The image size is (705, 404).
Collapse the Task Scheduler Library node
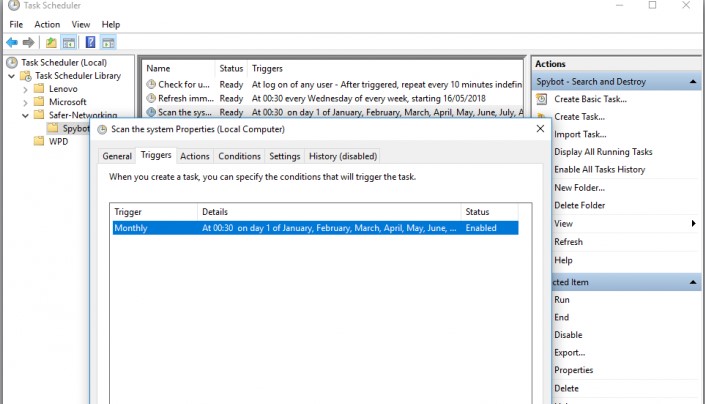pyautogui.click(x=11, y=76)
